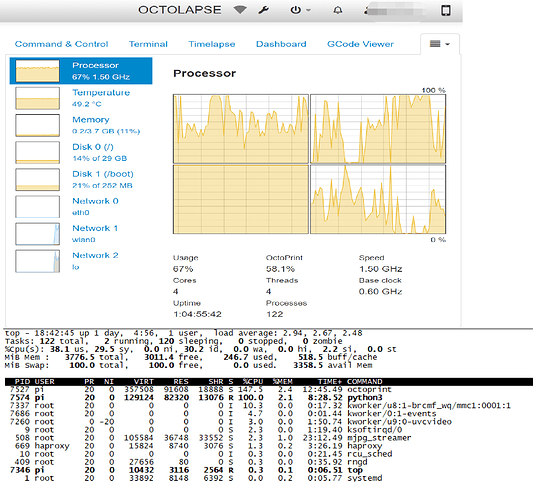533x499 pixels.
Task: Click the top-left CPU core graph
Action: point(241,129)
